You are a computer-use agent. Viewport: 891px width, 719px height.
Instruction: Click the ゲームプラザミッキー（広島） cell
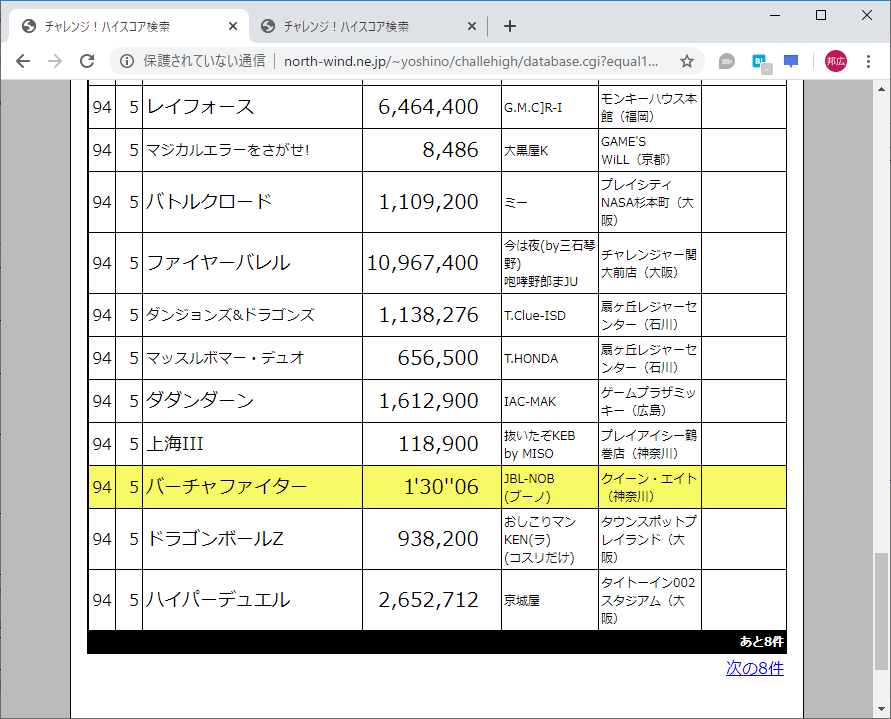[x=649, y=401]
